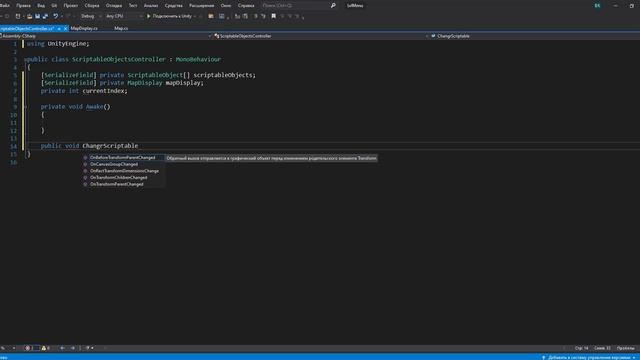Image resolution: width=640 pixels, height=360 pixels.
Task: Click Добавить в систему управления версиями
Action: pos(589,358)
